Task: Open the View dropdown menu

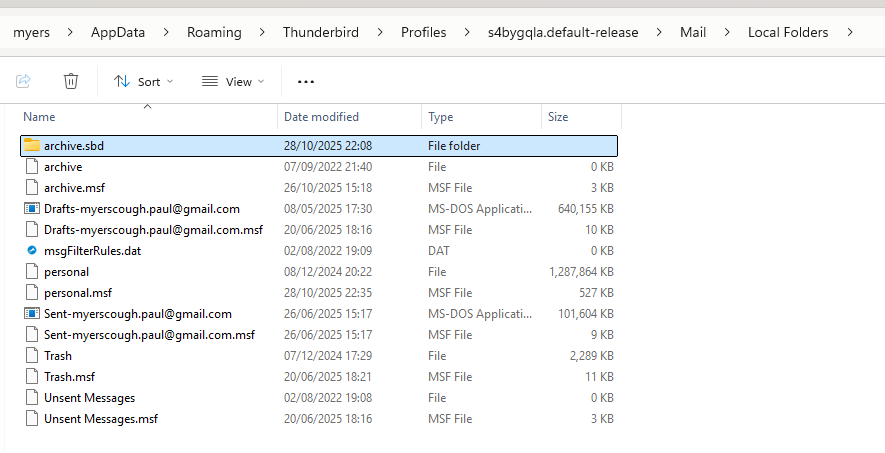Action: point(233,82)
